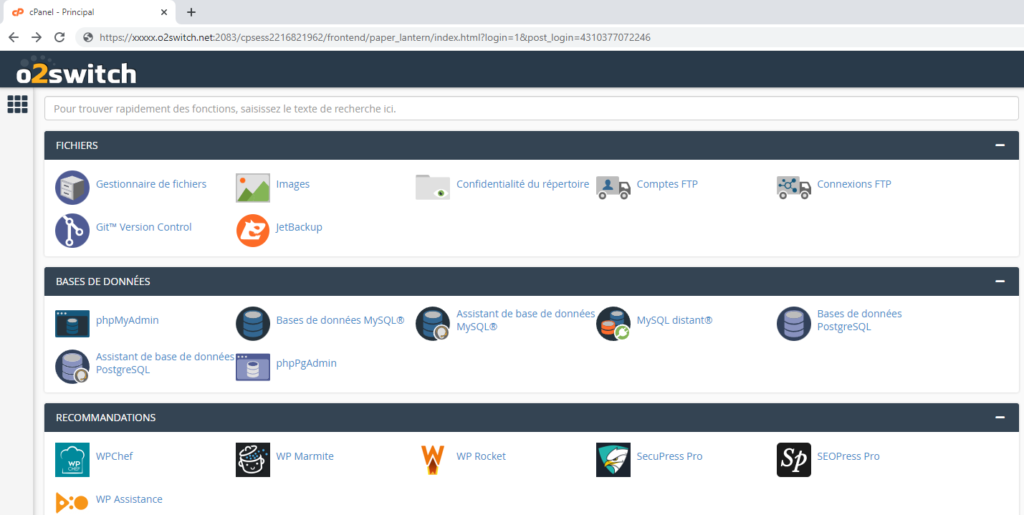
Task: Collapse the BASES DE DONNÉES section
Action: click(1000, 281)
